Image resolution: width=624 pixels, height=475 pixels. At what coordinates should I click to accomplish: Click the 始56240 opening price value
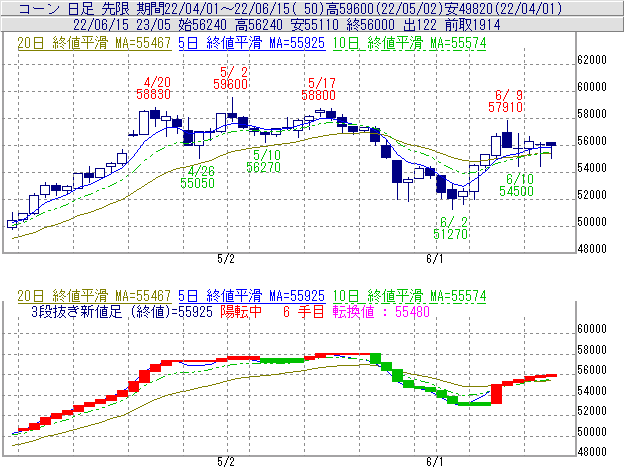click(x=203, y=25)
